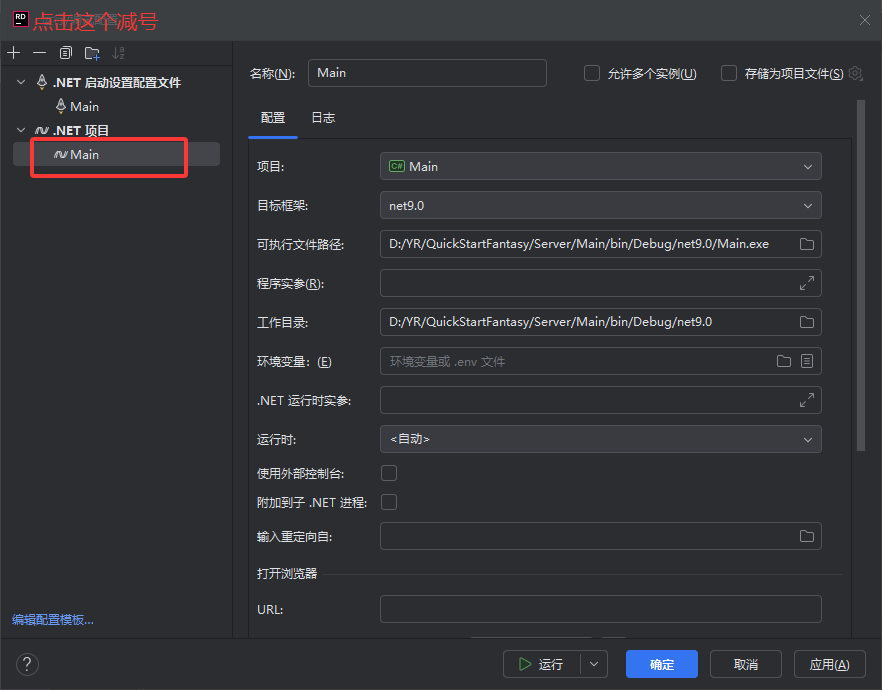Image resolution: width=882 pixels, height=690 pixels.
Task: Toggle the store as project file checkbox
Action: point(729,73)
